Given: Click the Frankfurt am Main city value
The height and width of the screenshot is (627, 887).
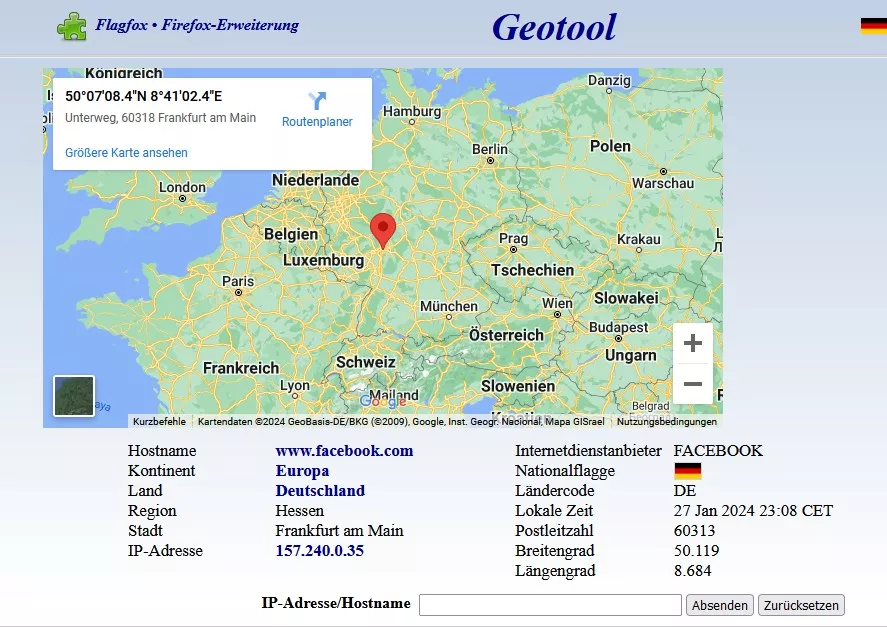Looking at the screenshot, I should pyautogui.click(x=339, y=531).
